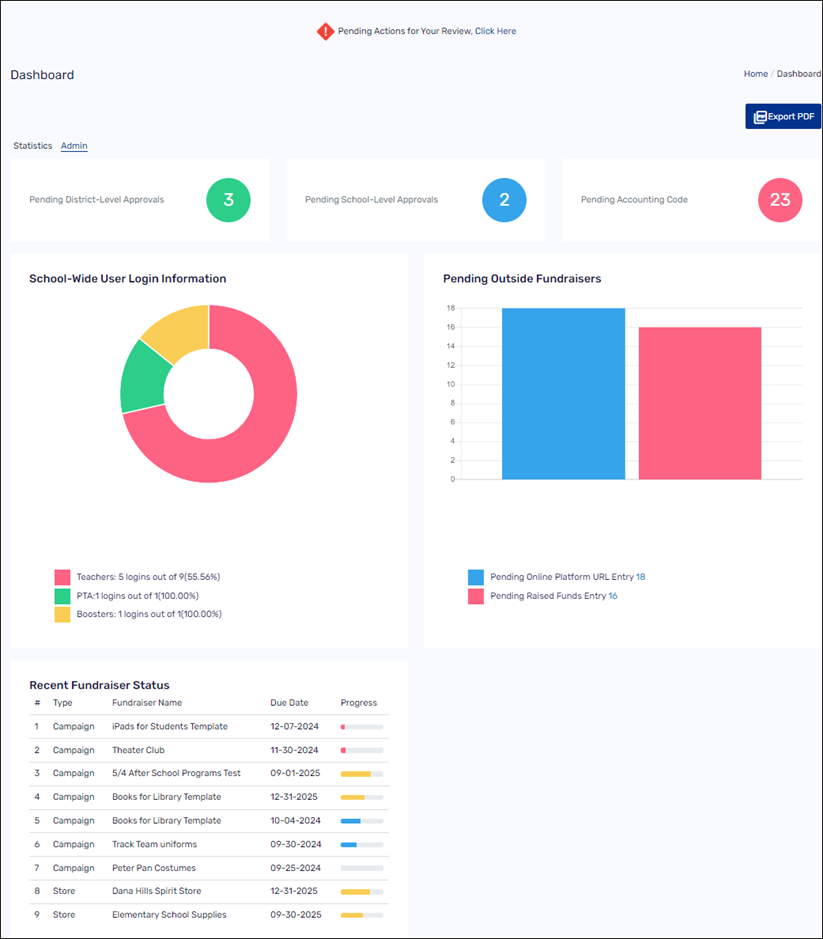Click the blue Pending Online Platform URL bar
The image size is (823, 939).
[x=563, y=394]
